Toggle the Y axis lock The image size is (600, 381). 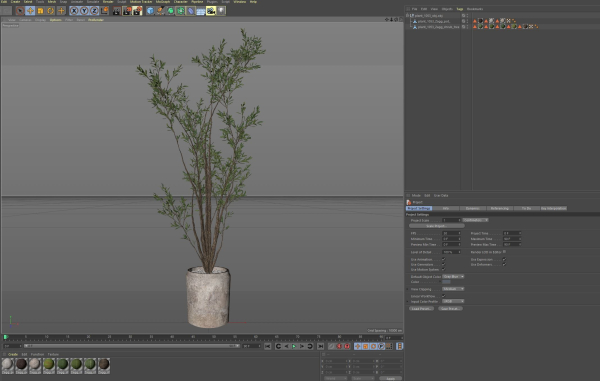point(84,11)
